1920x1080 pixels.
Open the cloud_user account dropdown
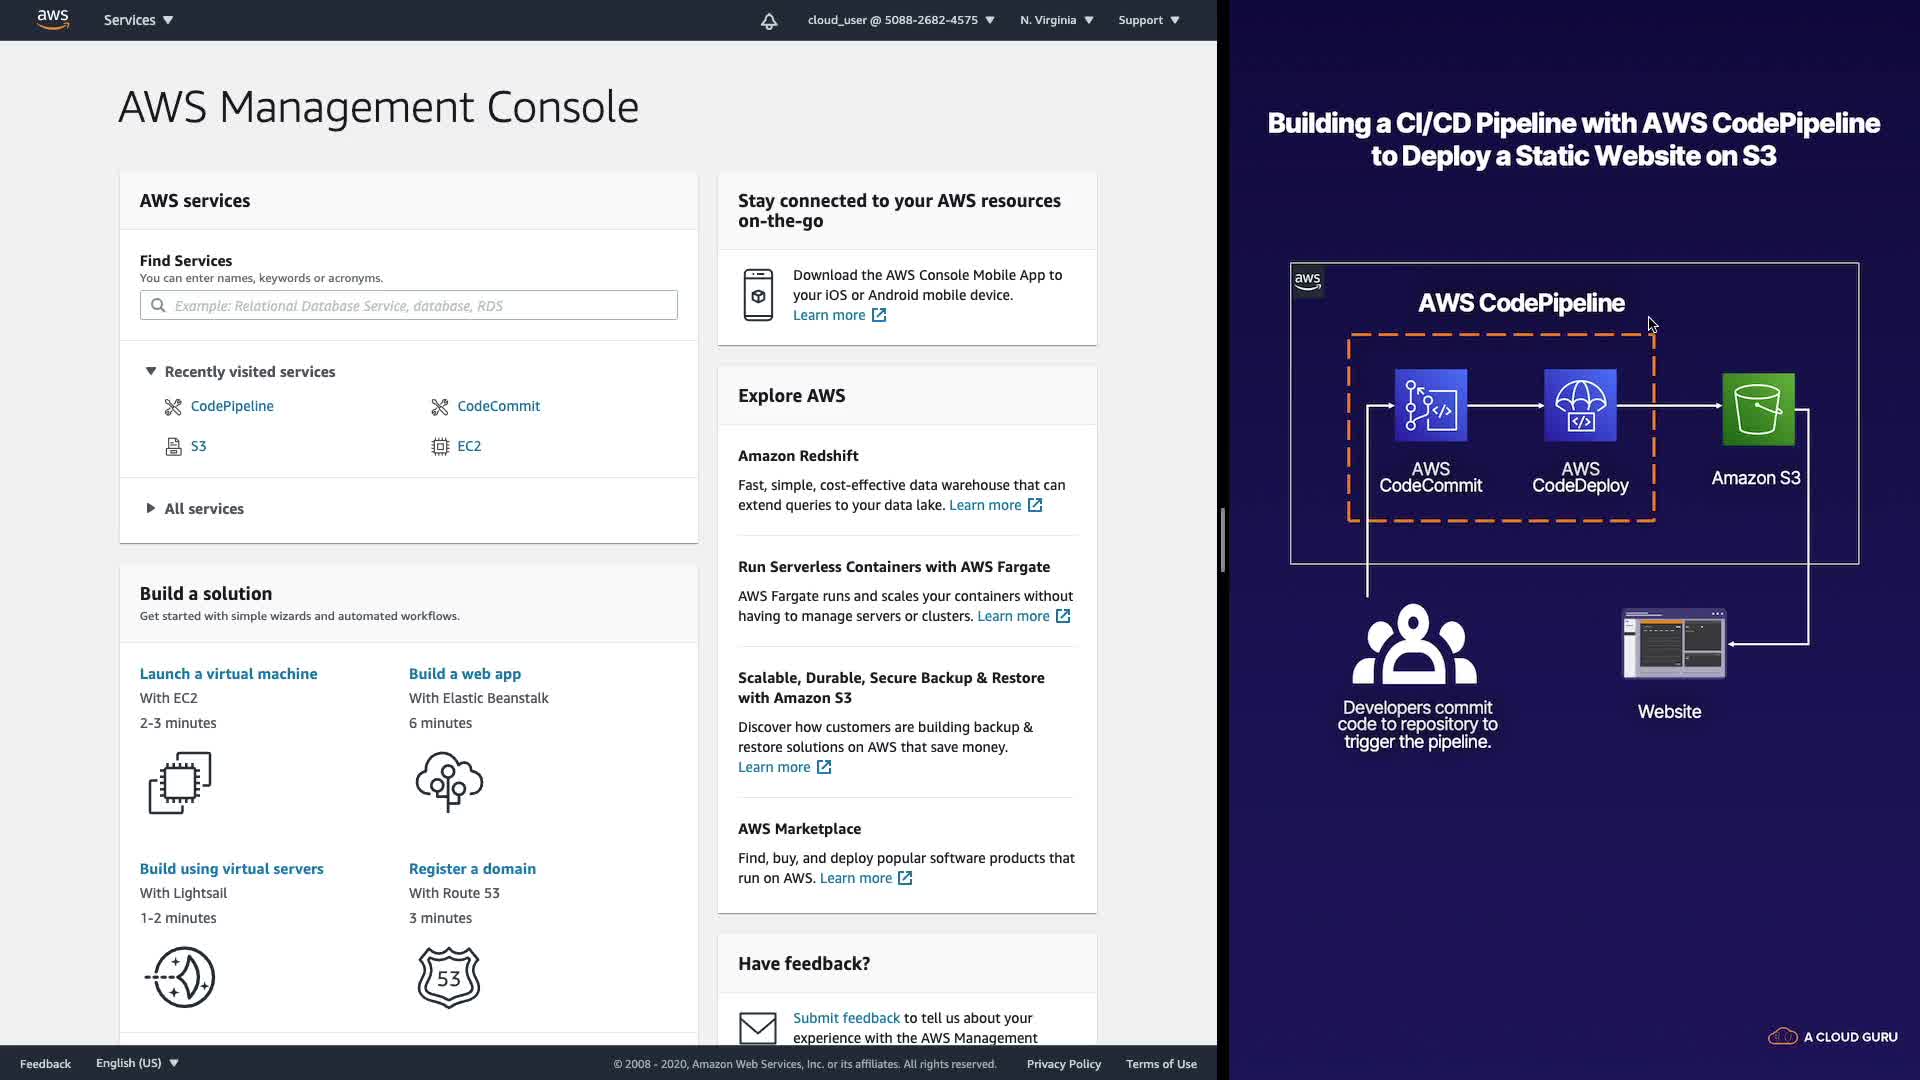click(900, 20)
